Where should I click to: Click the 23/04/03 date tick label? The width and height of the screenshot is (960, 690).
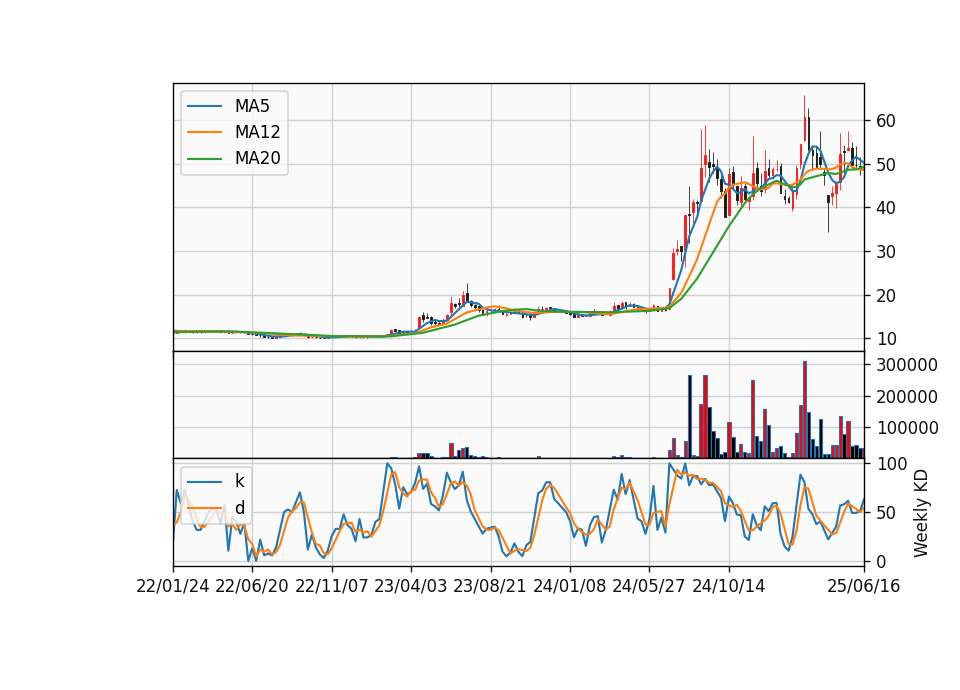pyautogui.click(x=411, y=587)
